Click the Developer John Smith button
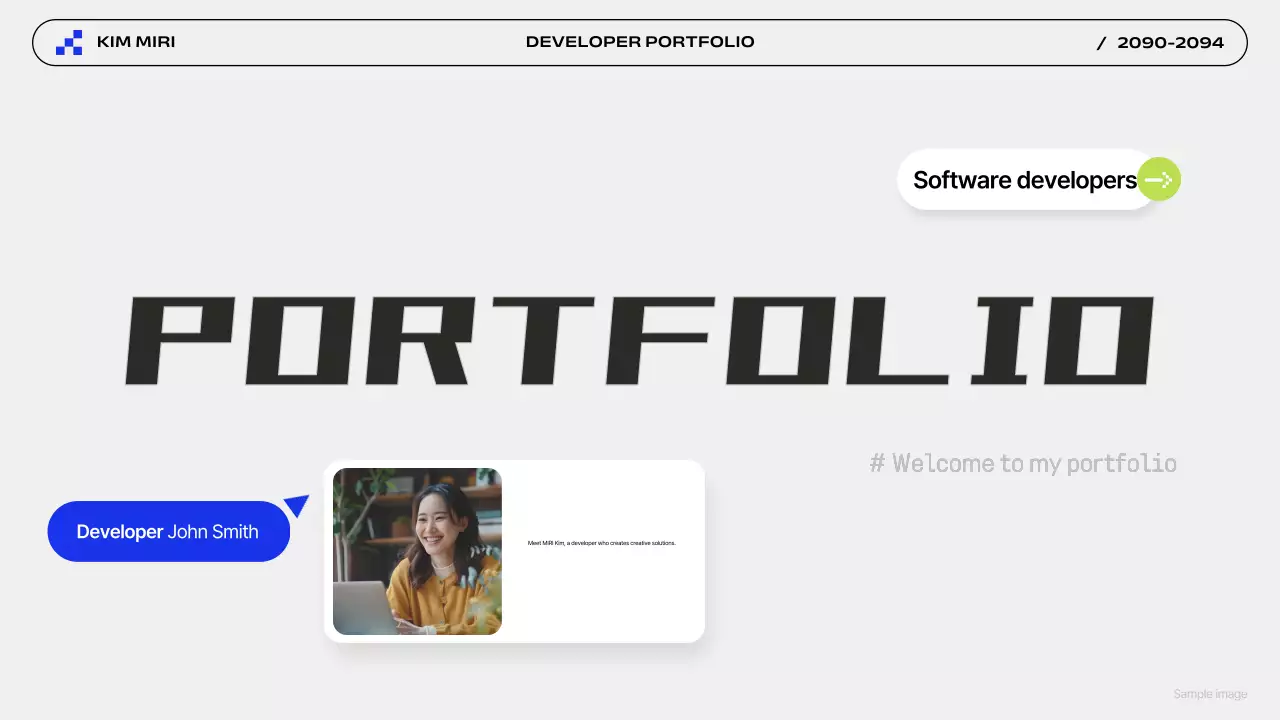 (168, 531)
